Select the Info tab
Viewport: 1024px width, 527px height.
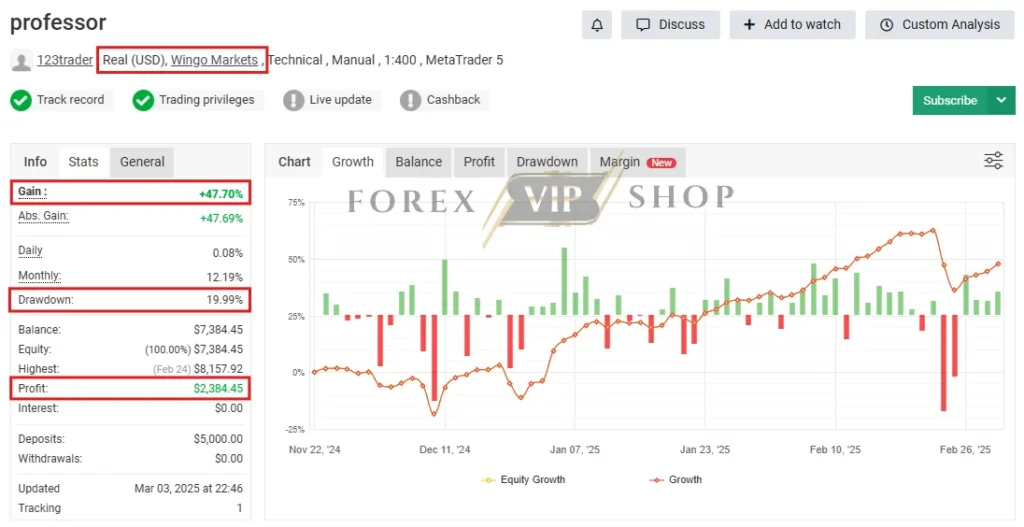tap(35, 161)
